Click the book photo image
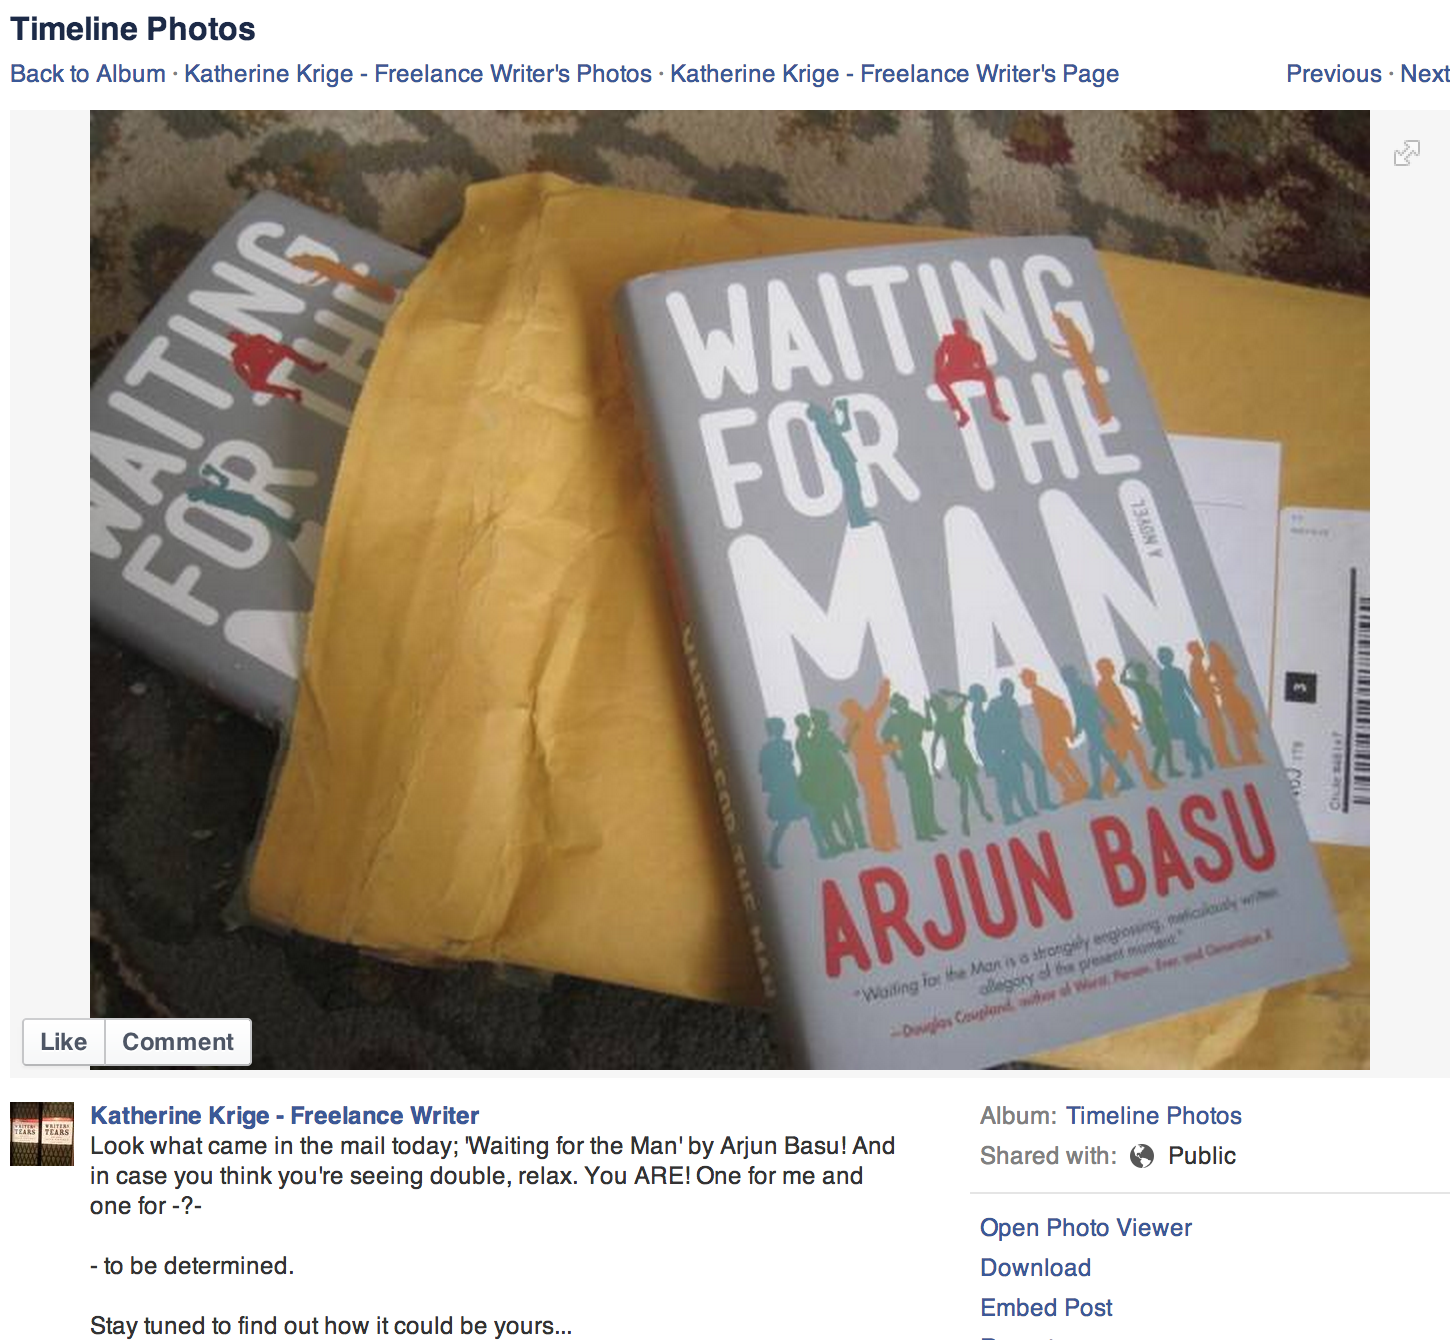This screenshot has height=1340, width=1450. (x=730, y=590)
